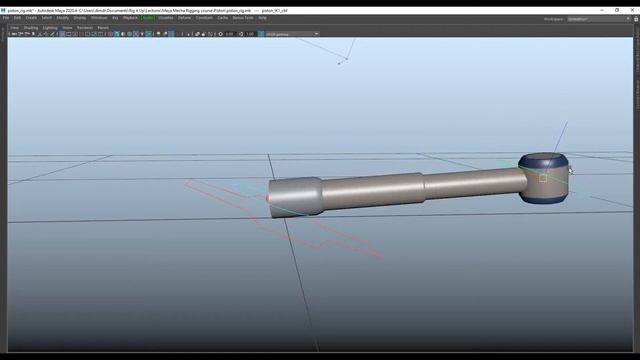Select the dark blue piston cap
640x360 pixels.
(x=543, y=160)
